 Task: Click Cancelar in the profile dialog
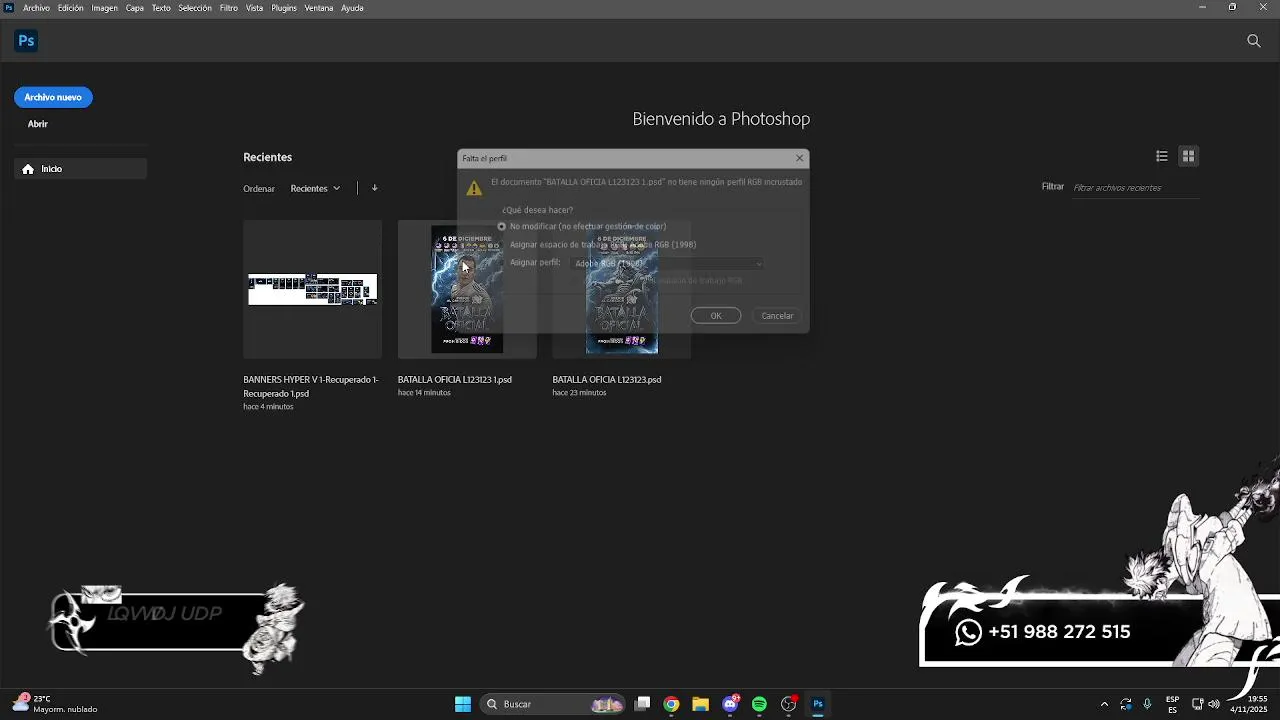pos(777,315)
